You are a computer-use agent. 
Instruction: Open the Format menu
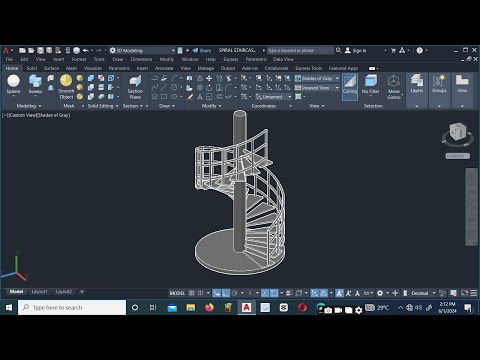click(x=79, y=59)
